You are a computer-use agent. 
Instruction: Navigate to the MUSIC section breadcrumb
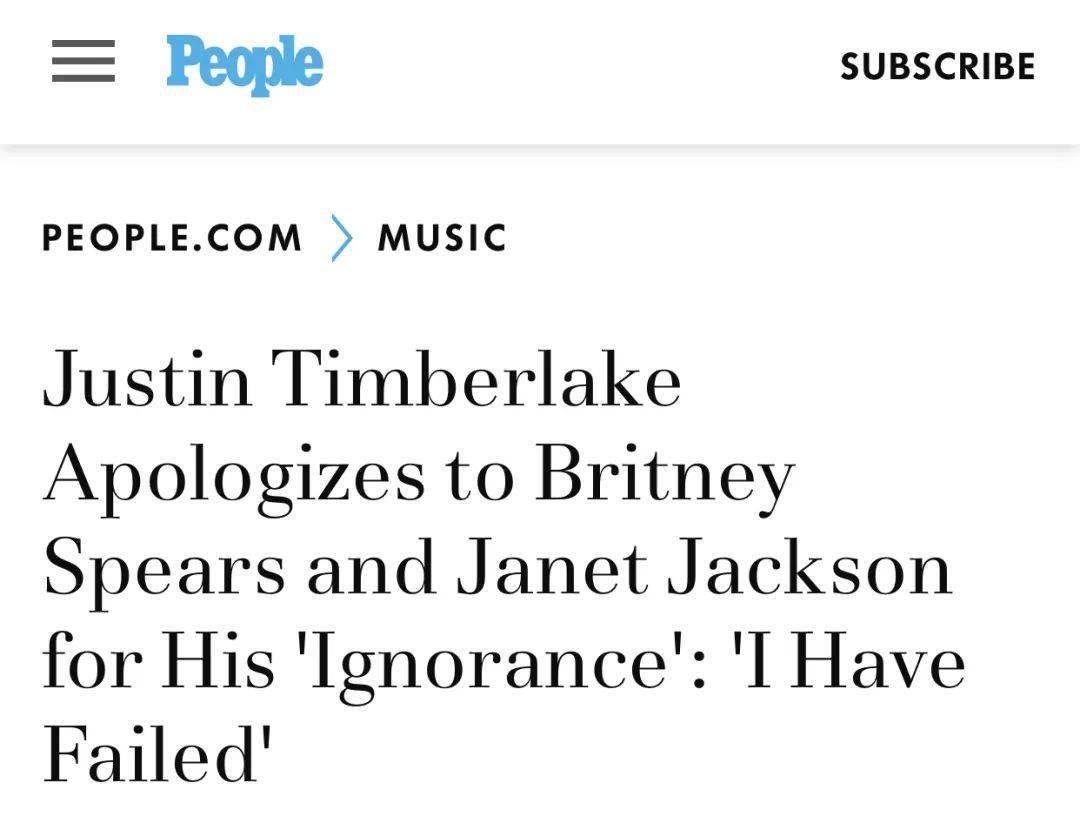[442, 238]
